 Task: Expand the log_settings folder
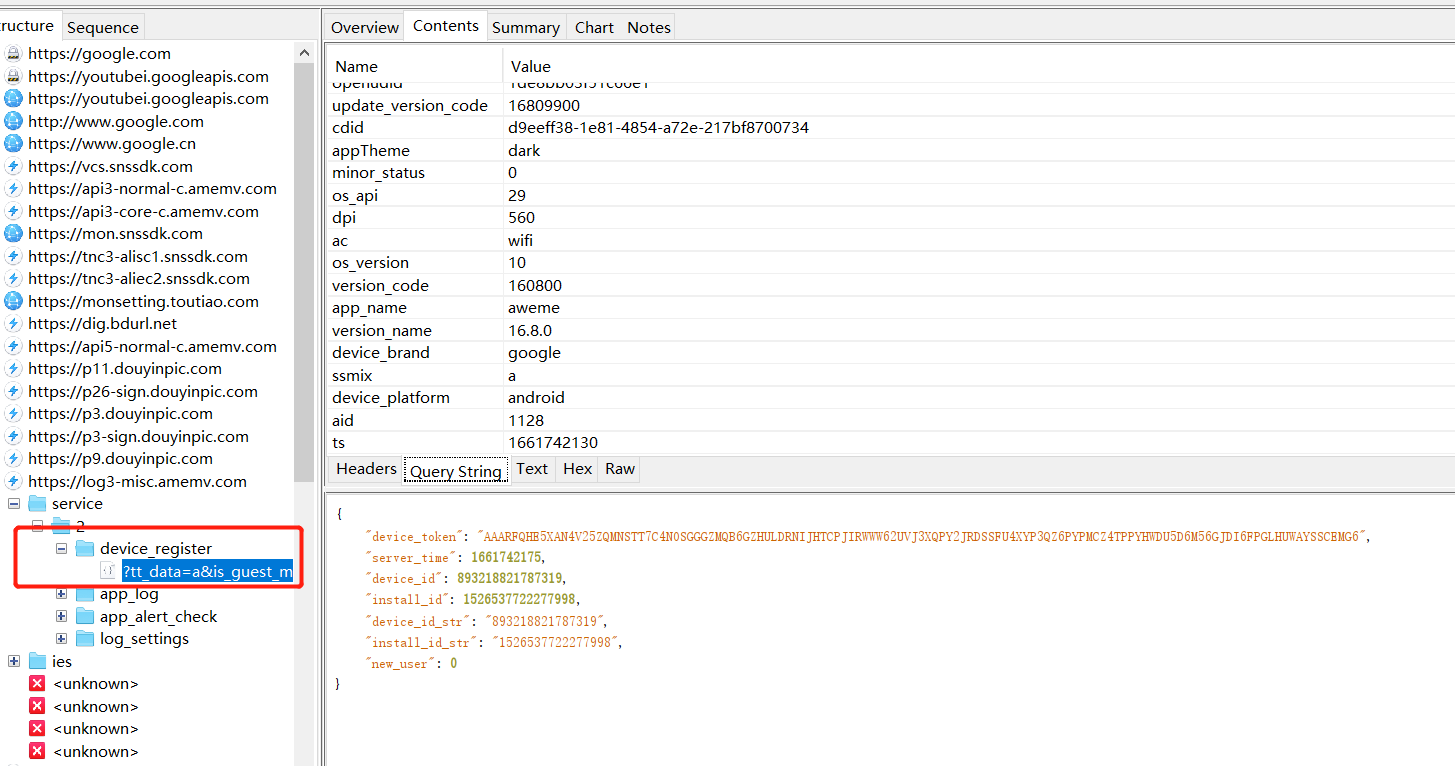pos(62,639)
